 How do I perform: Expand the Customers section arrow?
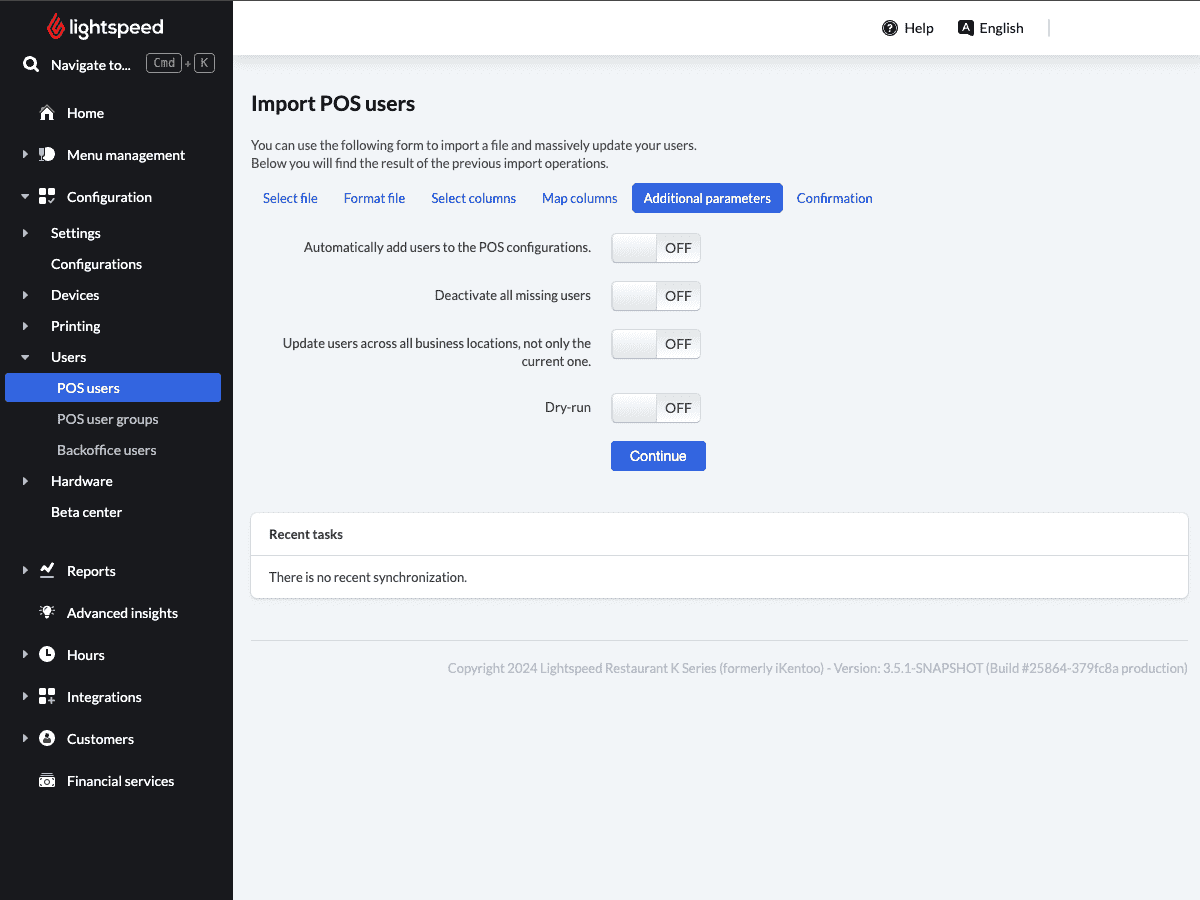point(25,739)
